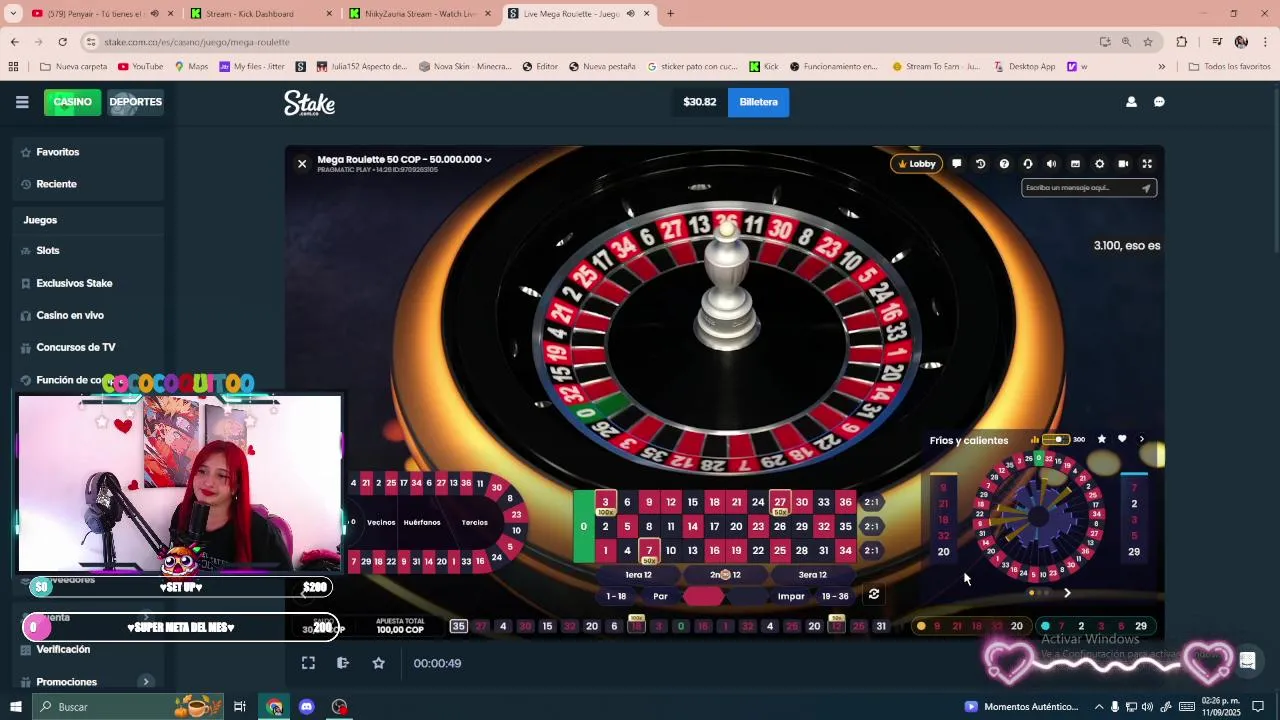Viewport: 1280px width, 720px height.
Task: Advance Fríos y calientes carousel arrow
Action: 1067,593
